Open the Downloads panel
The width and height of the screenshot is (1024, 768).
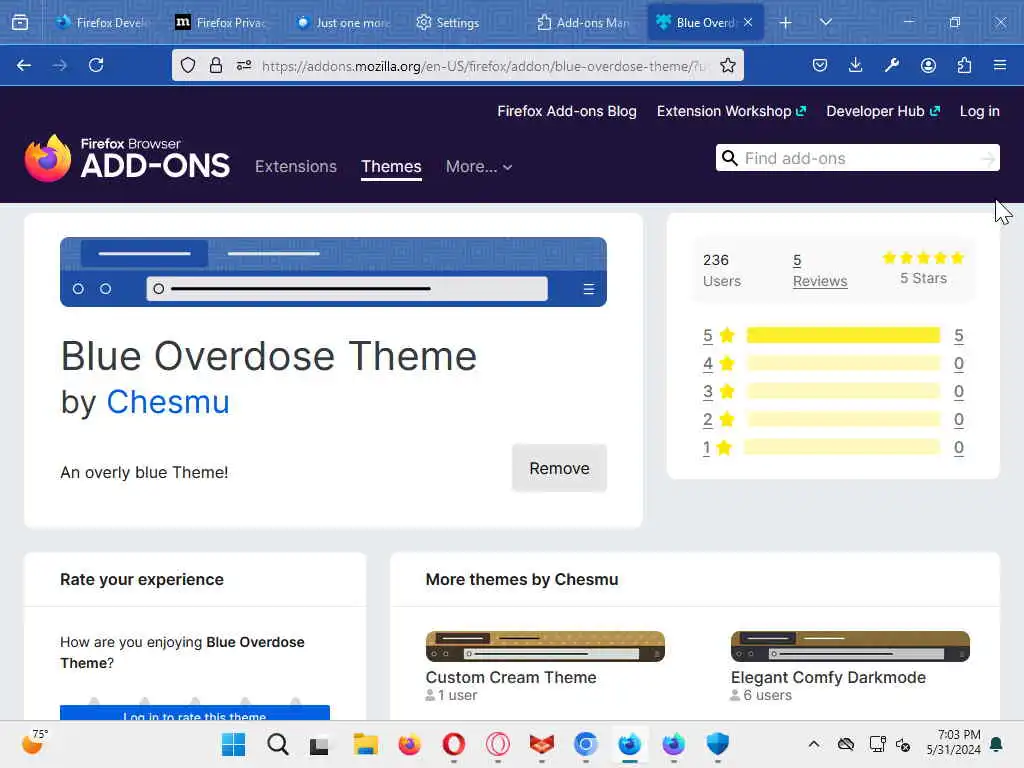click(856, 65)
